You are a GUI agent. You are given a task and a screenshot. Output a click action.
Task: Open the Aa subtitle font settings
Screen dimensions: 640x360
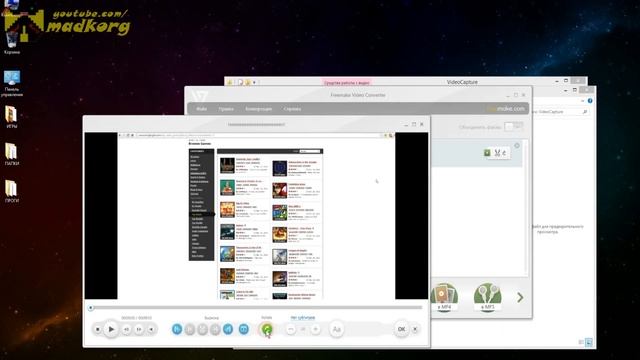pos(337,329)
